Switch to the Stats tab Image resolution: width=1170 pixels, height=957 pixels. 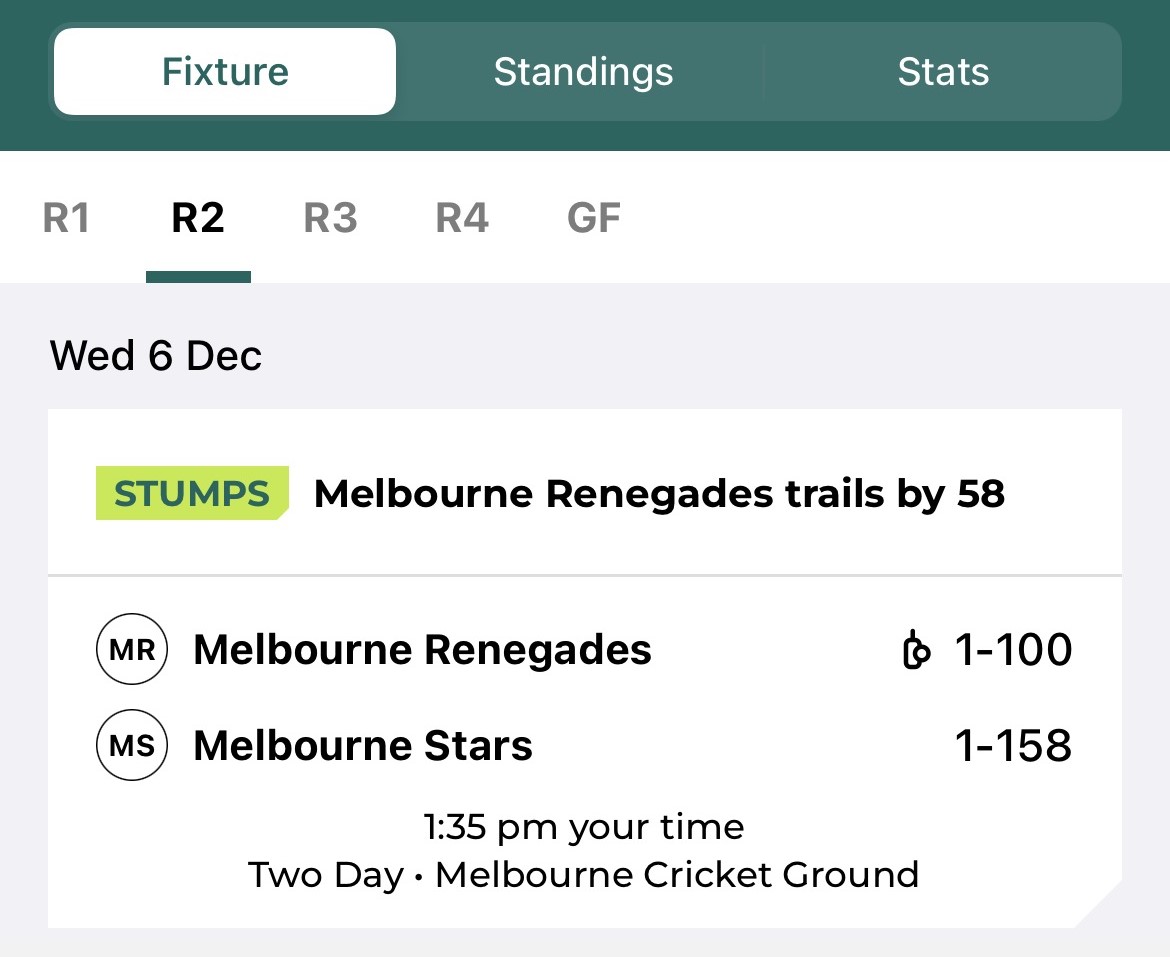point(943,71)
